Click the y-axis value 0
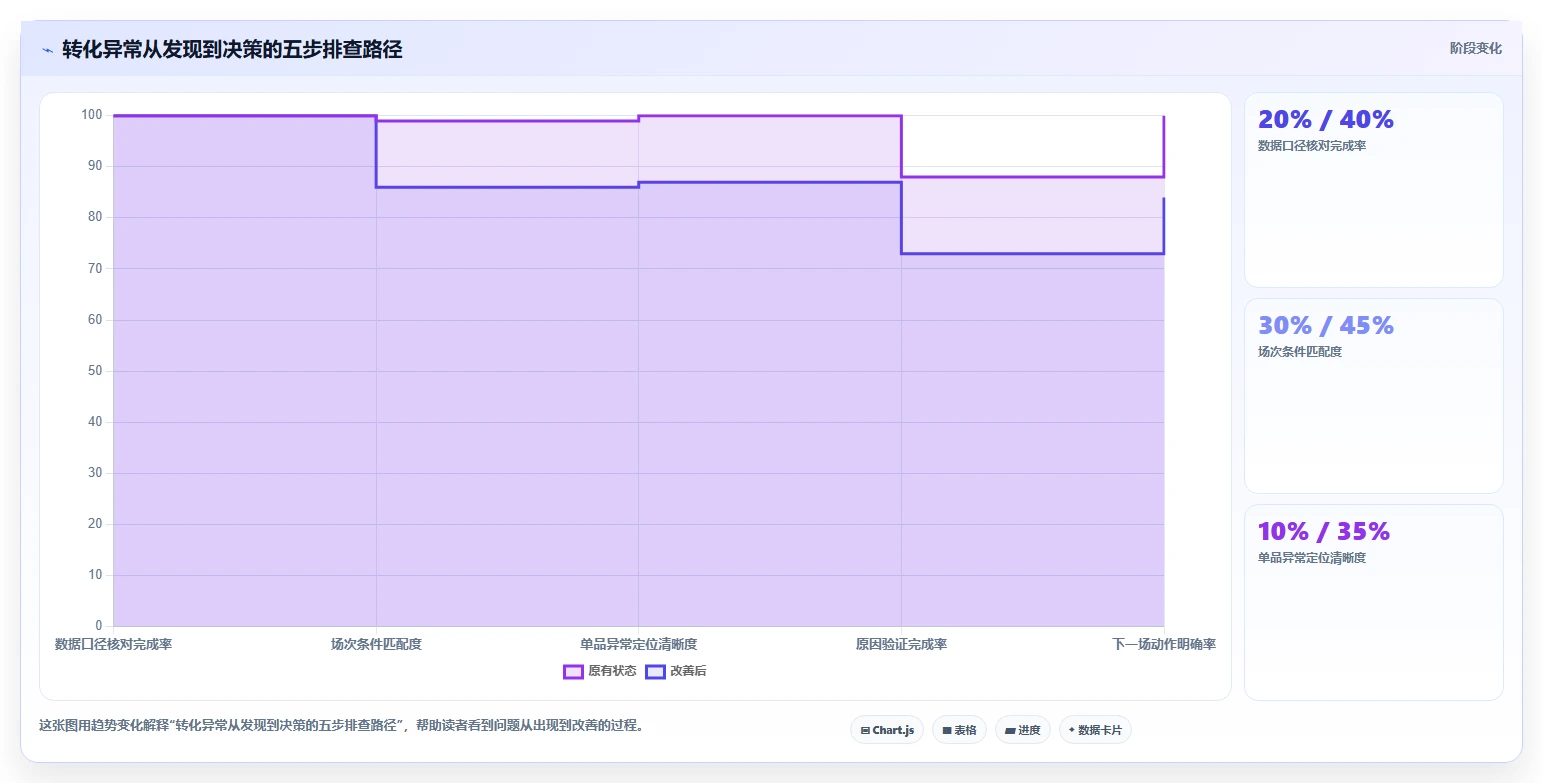Screen dimensions: 1543x783 [99, 626]
